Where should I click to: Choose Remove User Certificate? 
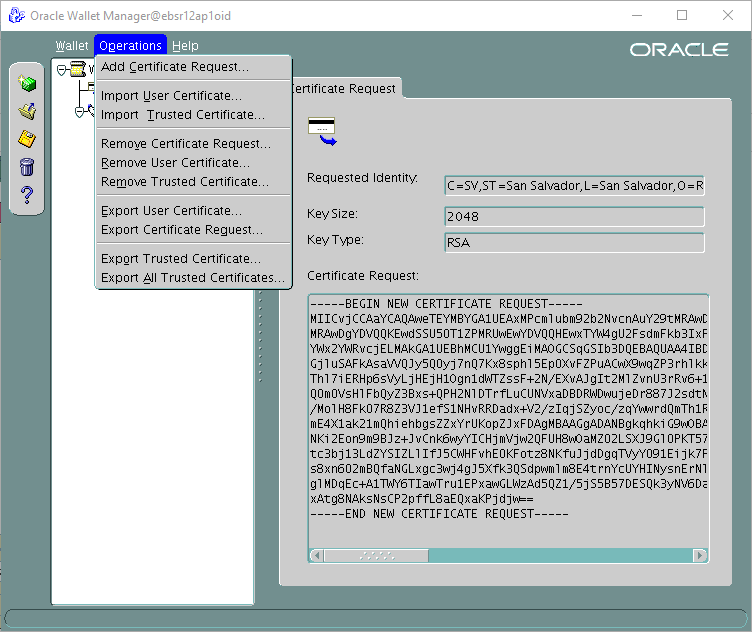pyautogui.click(x=194, y=163)
